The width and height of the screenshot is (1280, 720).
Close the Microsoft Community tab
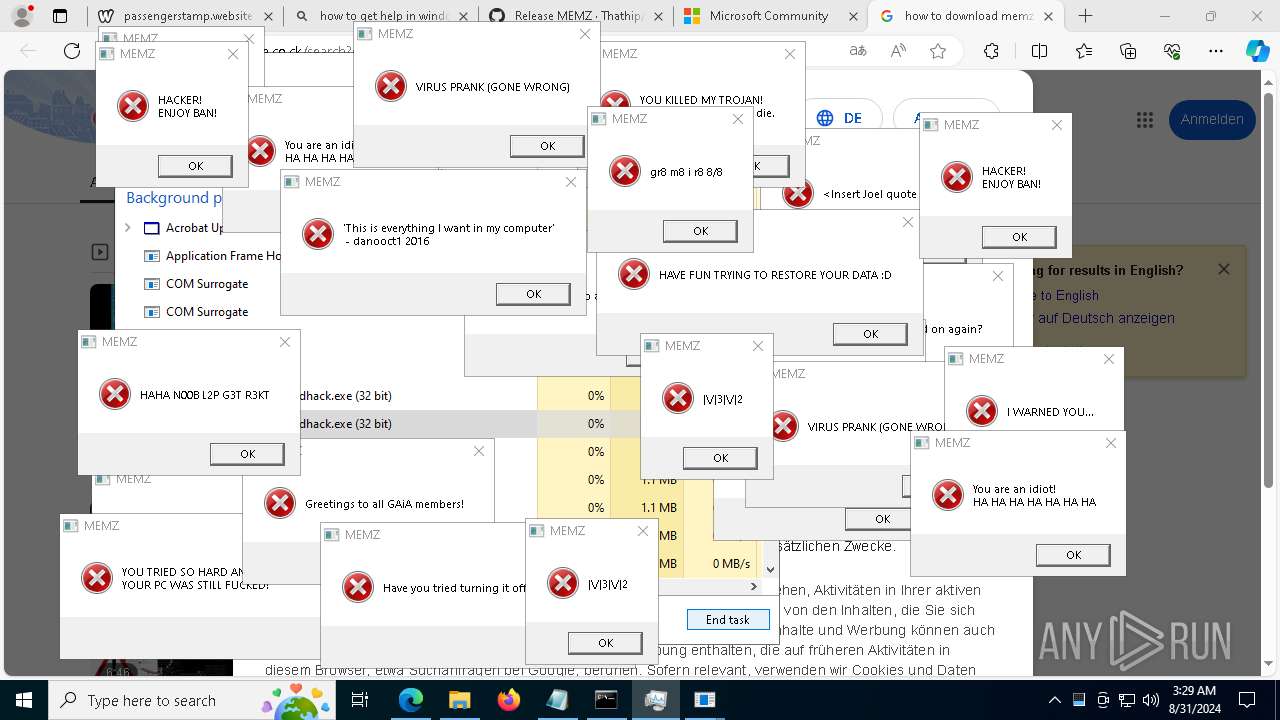tap(852, 16)
